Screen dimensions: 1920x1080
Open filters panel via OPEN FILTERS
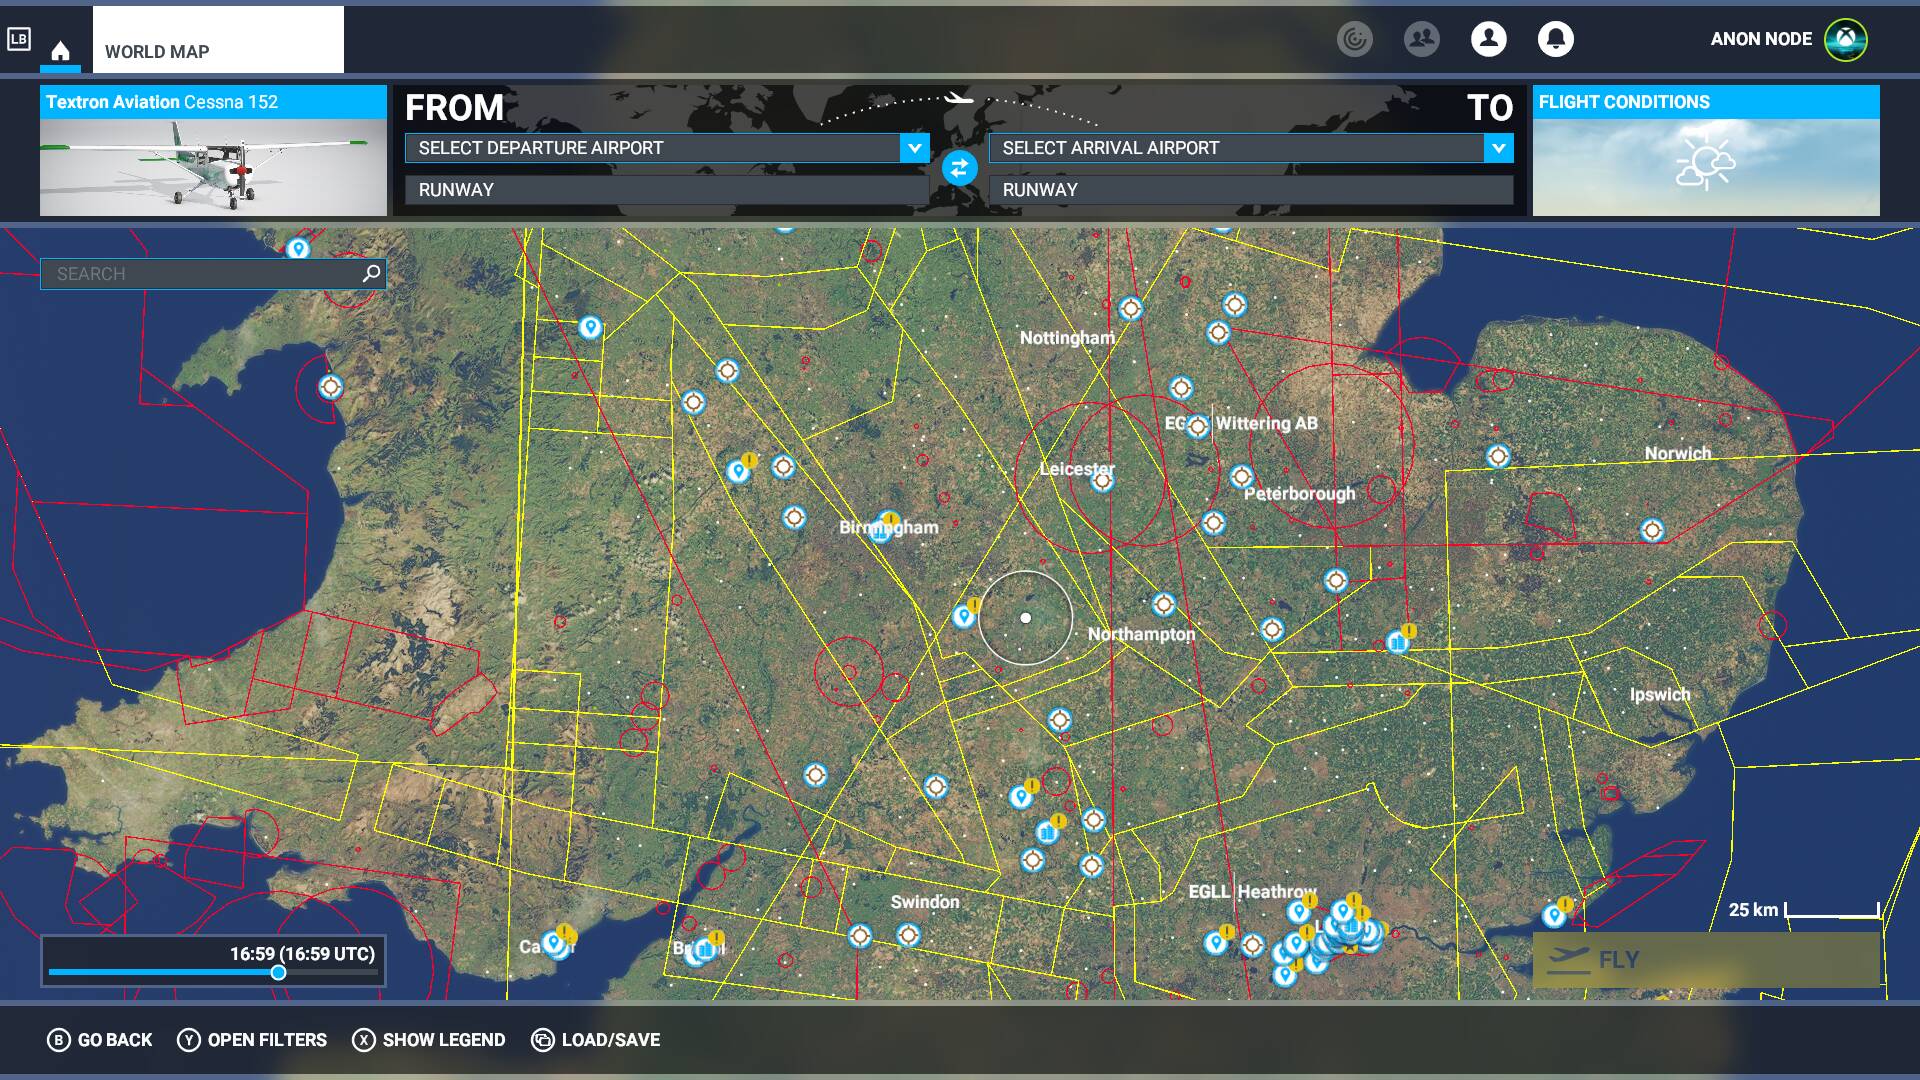252,1039
